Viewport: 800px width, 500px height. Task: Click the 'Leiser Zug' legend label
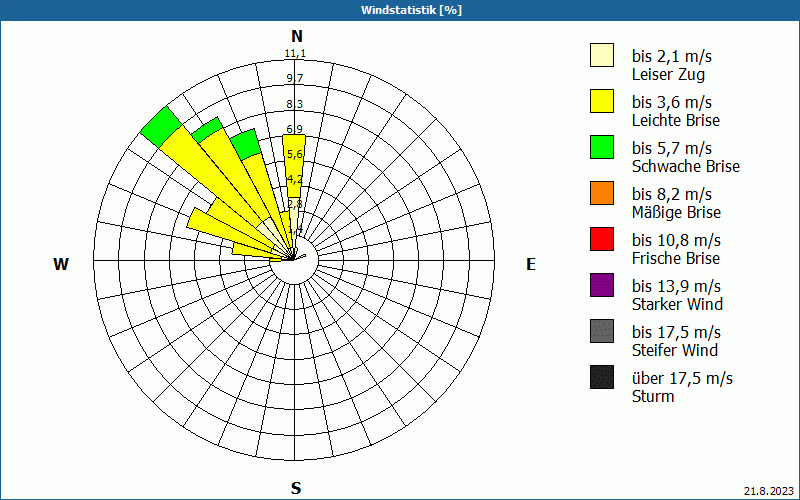point(668,74)
